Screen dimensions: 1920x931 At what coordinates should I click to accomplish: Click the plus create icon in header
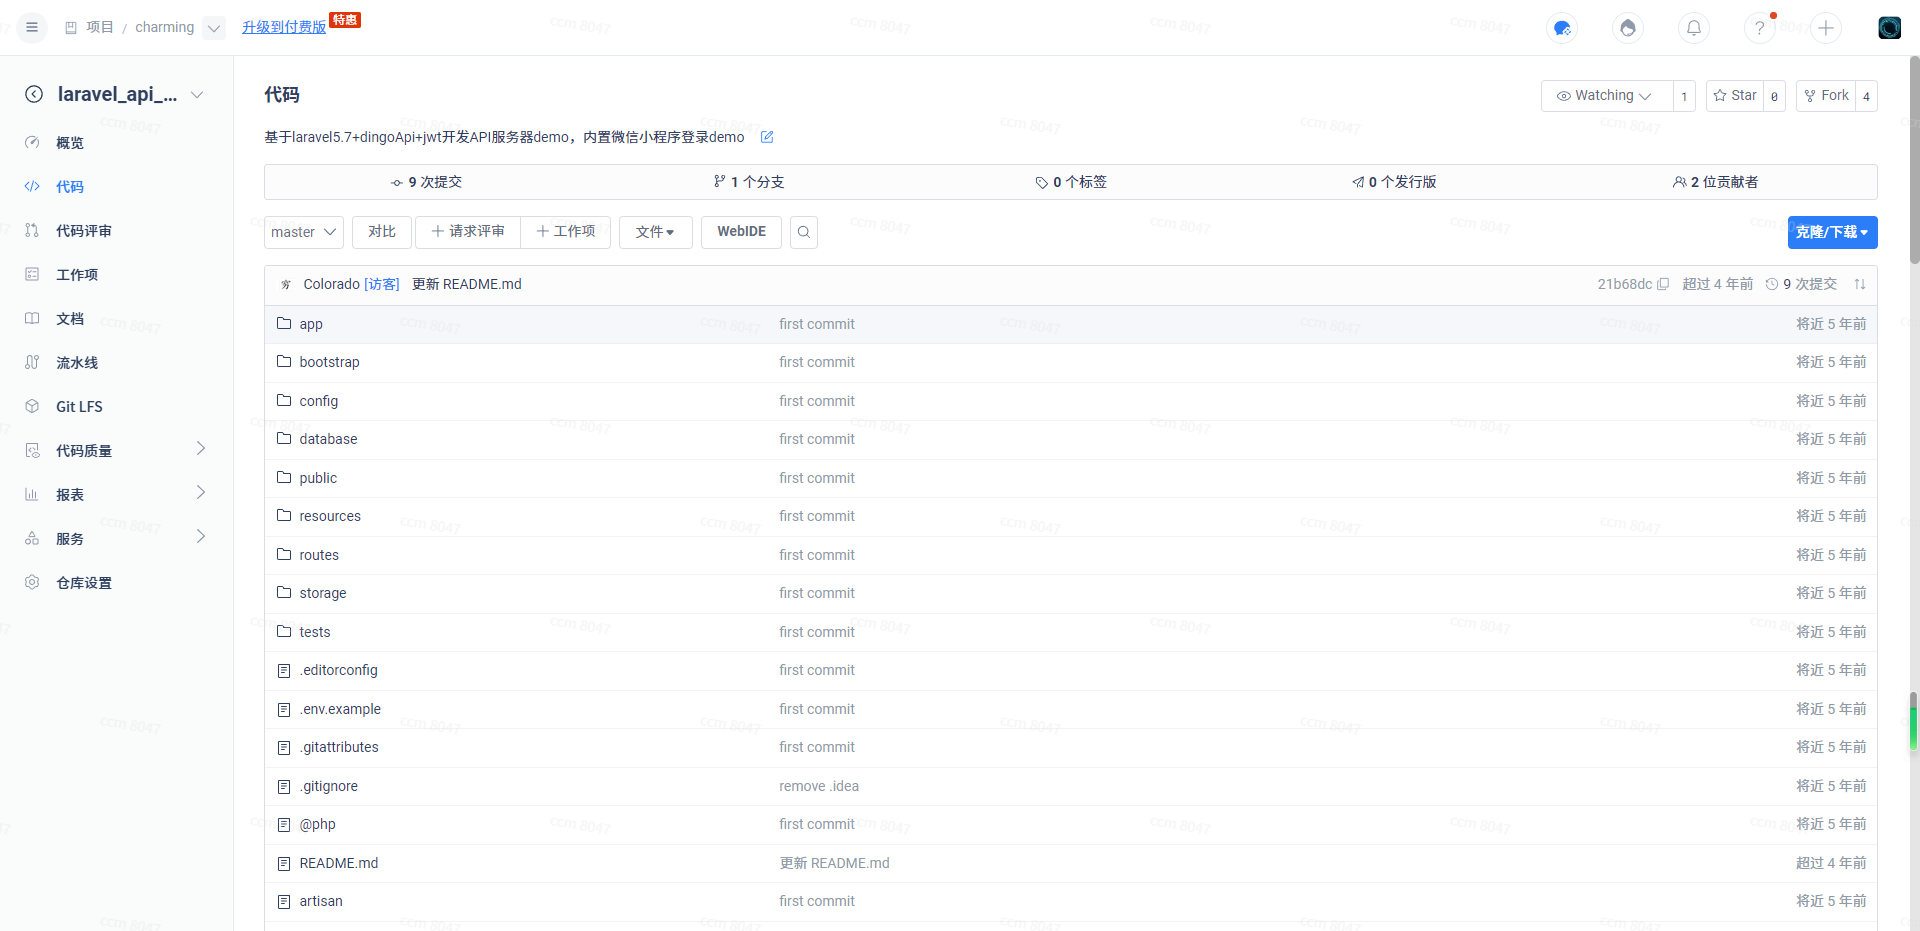tap(1825, 28)
